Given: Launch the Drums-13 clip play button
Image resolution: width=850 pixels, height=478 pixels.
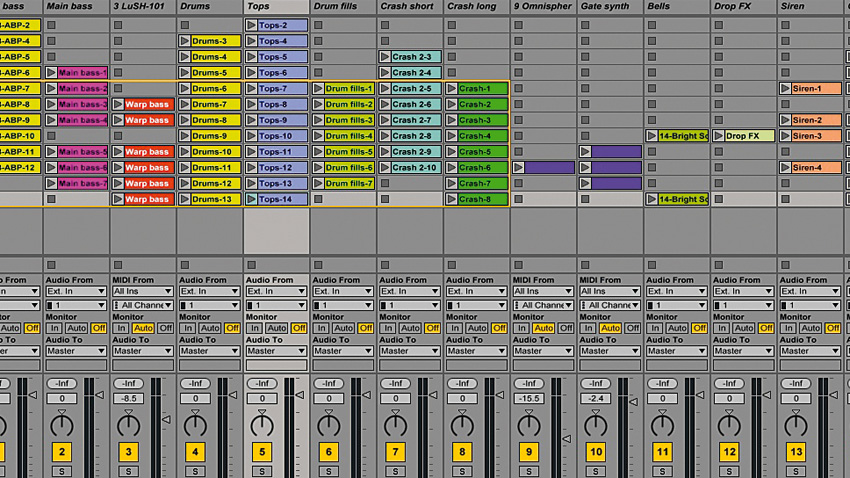Looking at the screenshot, I should [185, 199].
